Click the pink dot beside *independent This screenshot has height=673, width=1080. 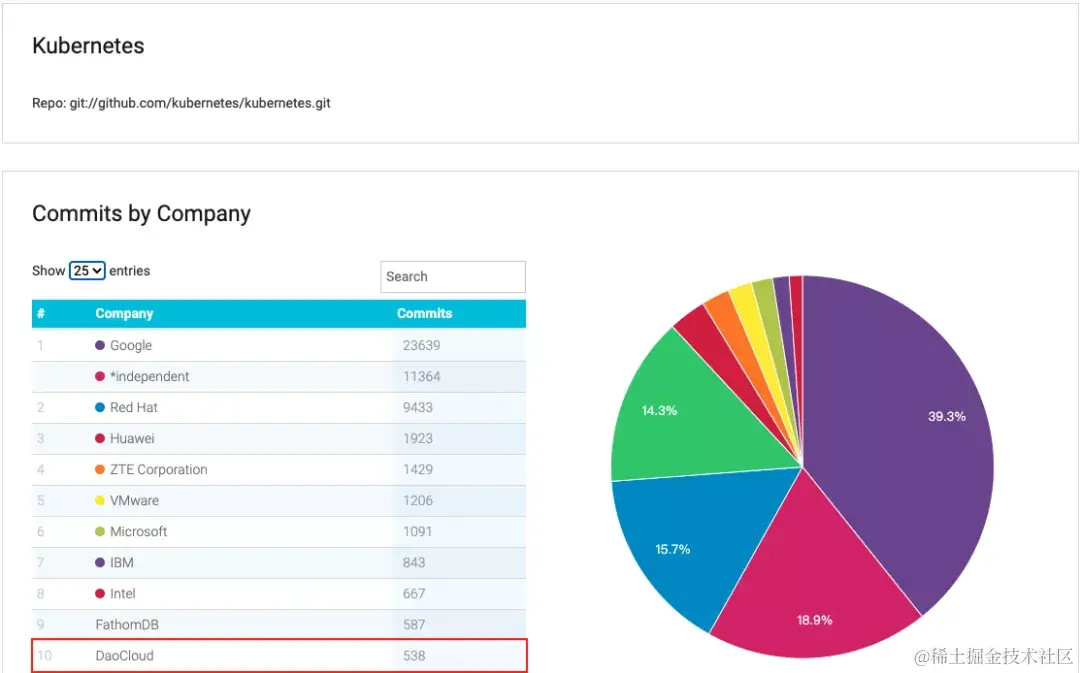100,376
